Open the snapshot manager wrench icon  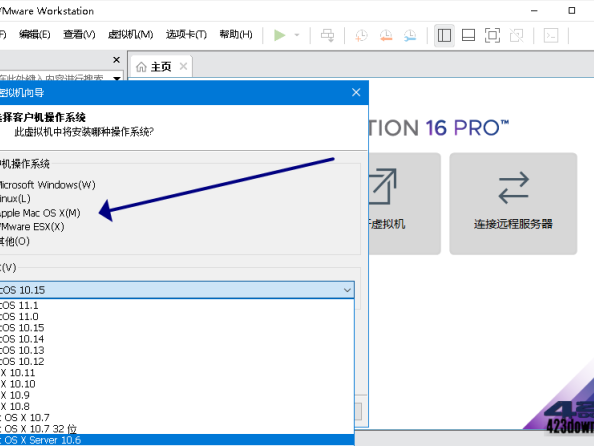pos(410,35)
